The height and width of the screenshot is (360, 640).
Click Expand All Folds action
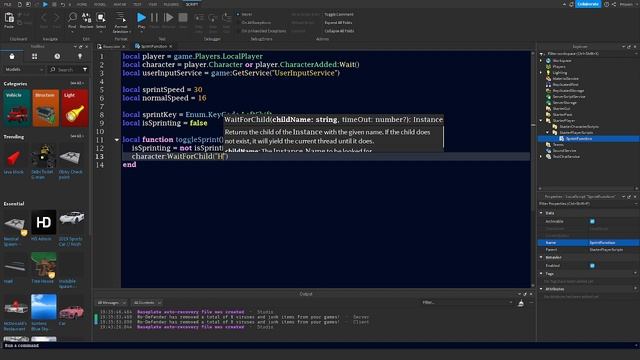point(338,22)
